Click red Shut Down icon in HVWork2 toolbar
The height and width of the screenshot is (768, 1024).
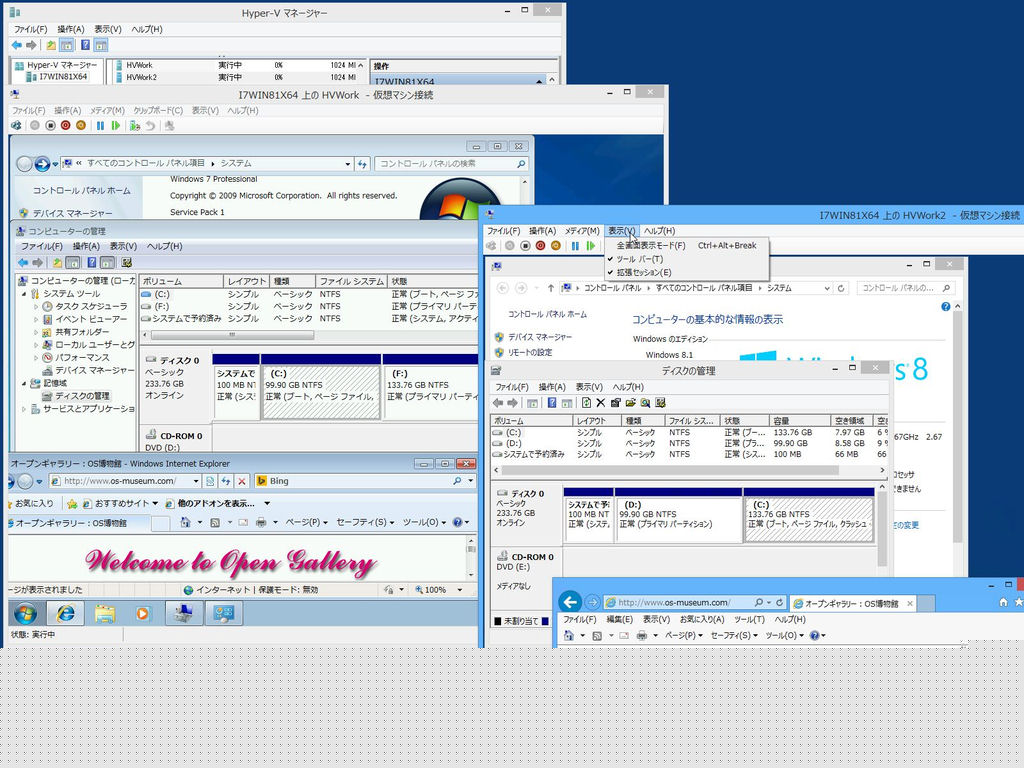click(x=540, y=246)
